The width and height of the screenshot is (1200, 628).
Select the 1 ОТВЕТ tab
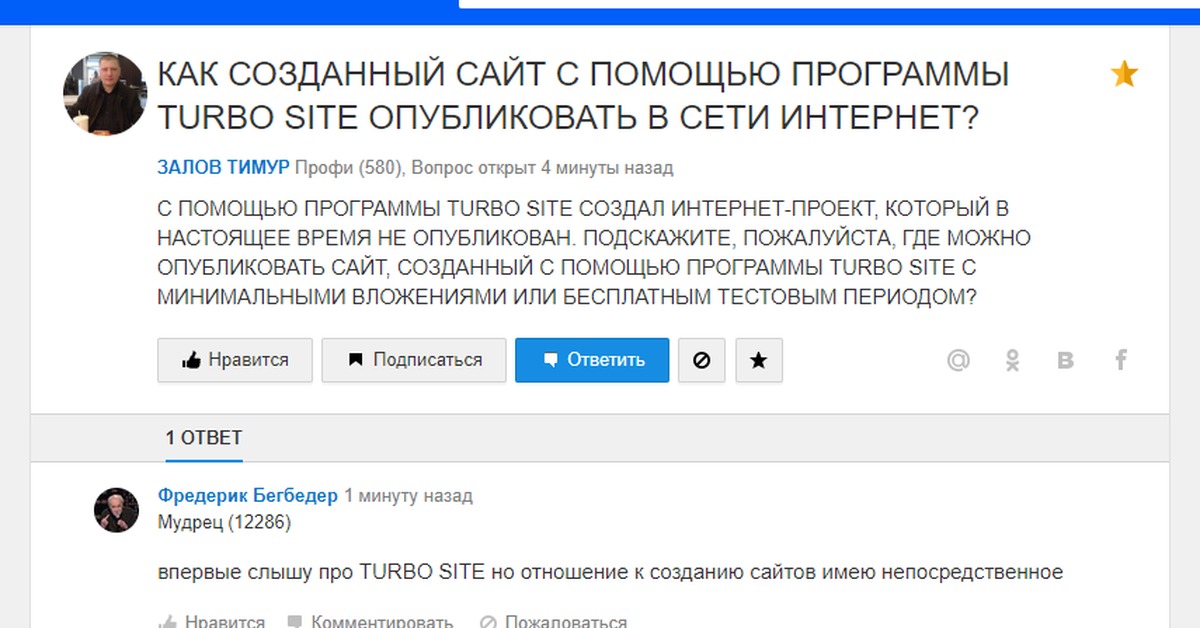coord(204,439)
